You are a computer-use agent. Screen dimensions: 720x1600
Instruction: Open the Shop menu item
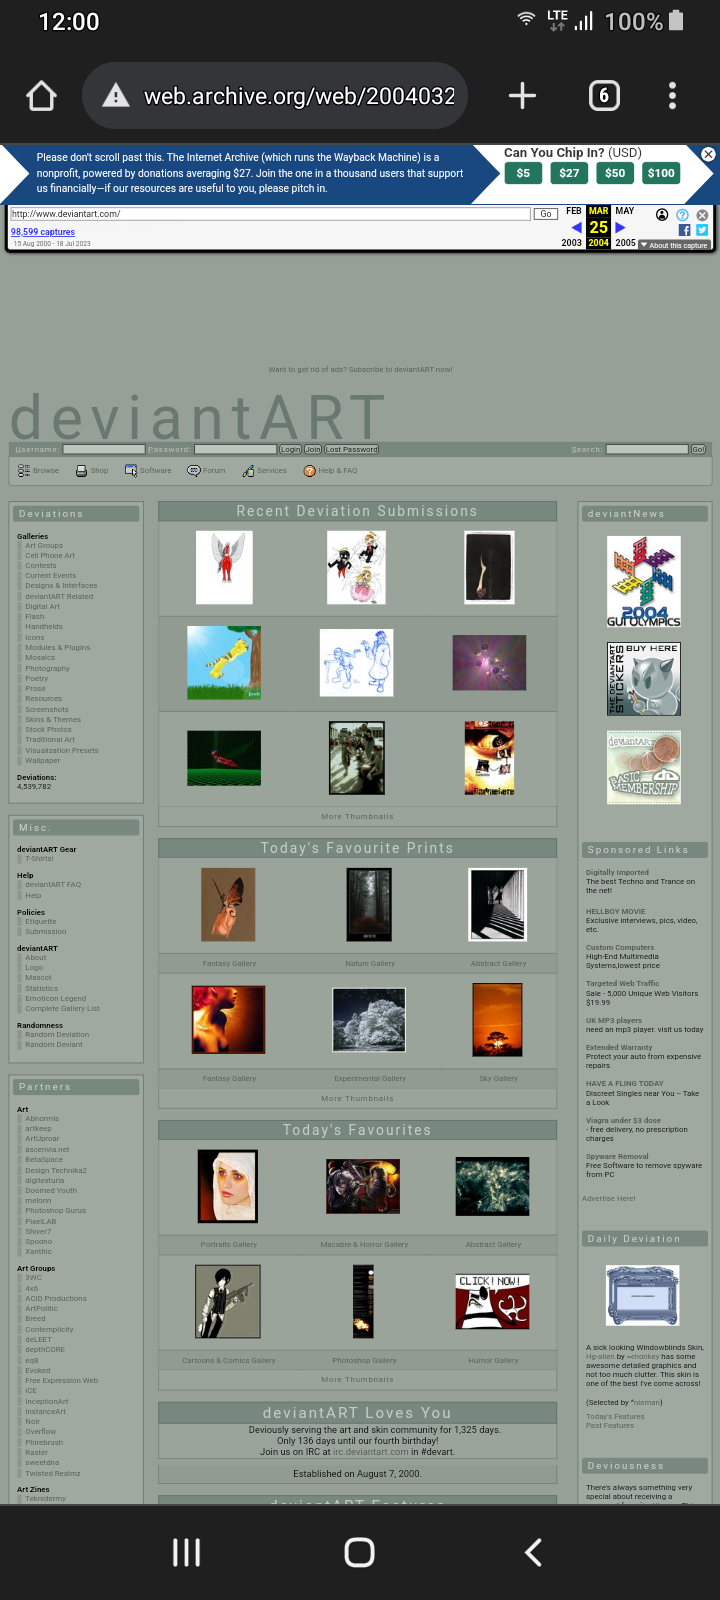coord(92,470)
